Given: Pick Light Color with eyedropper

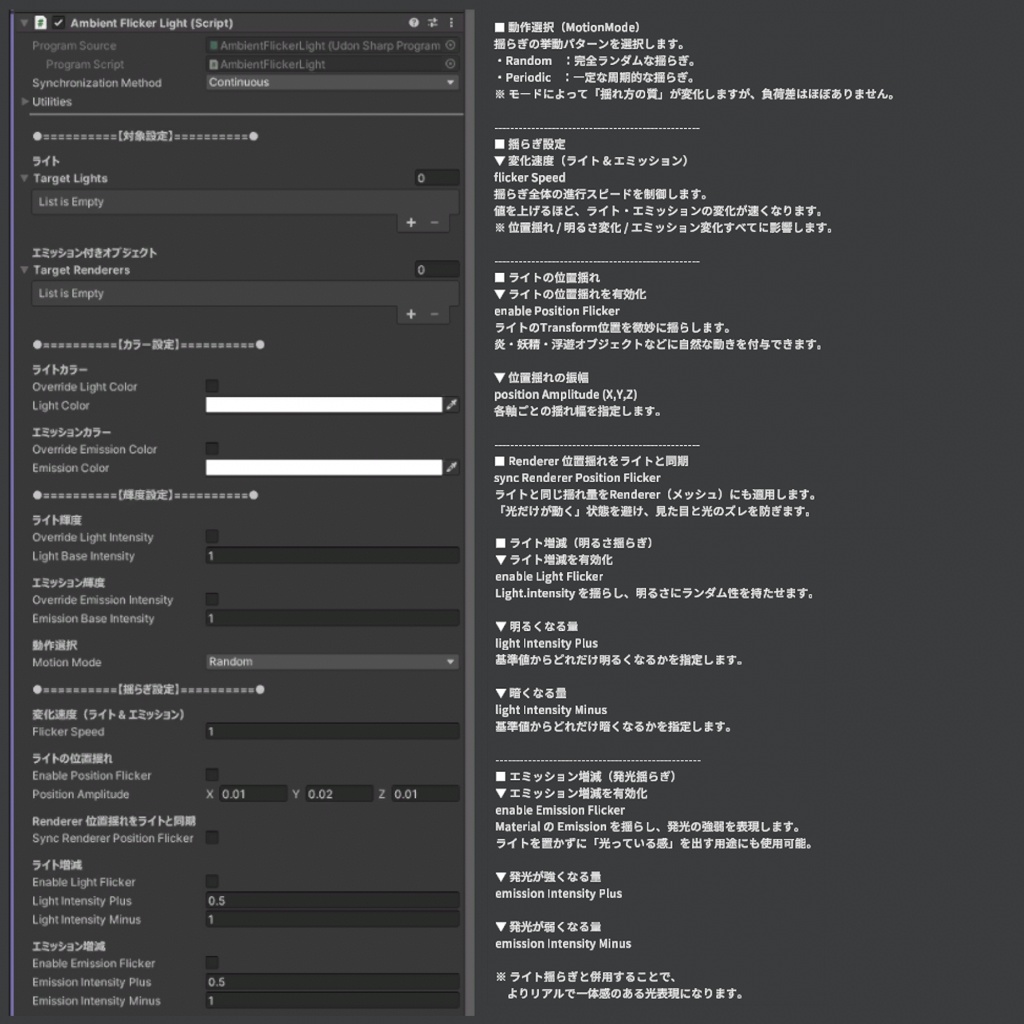Looking at the screenshot, I should point(451,405).
